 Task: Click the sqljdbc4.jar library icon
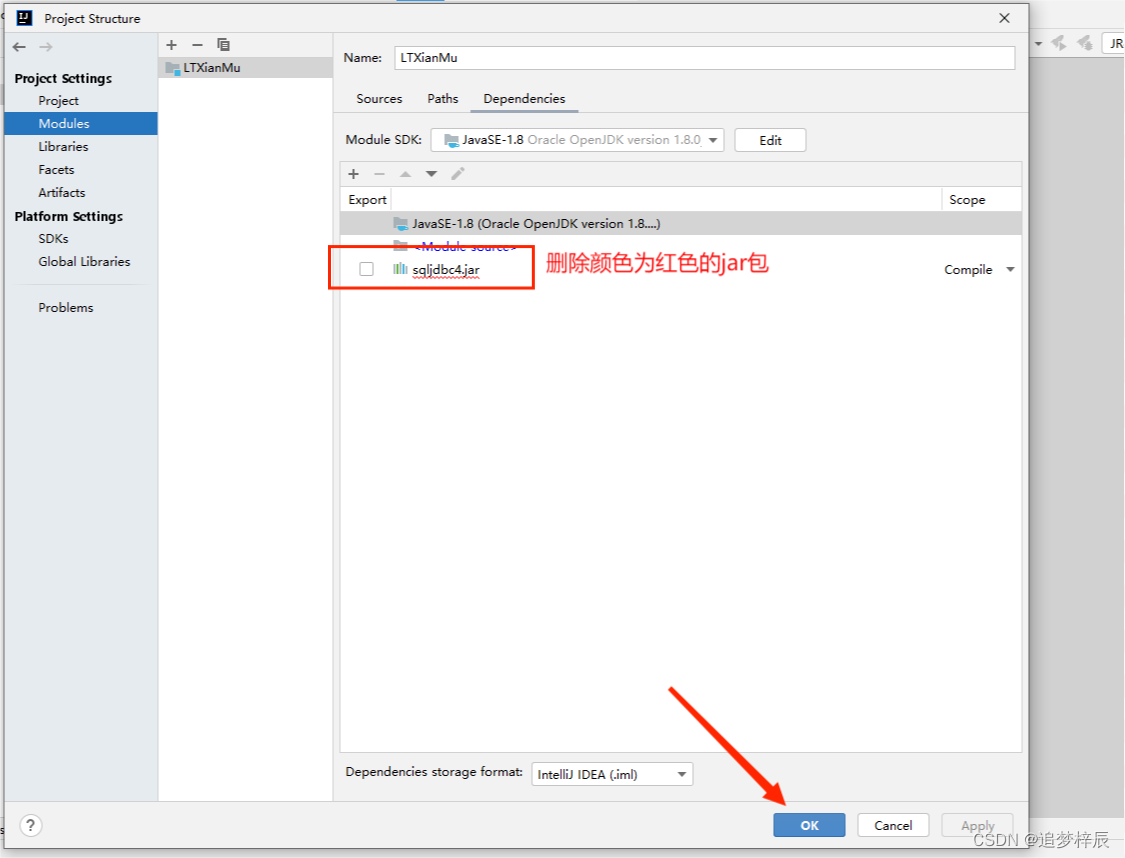click(x=400, y=269)
